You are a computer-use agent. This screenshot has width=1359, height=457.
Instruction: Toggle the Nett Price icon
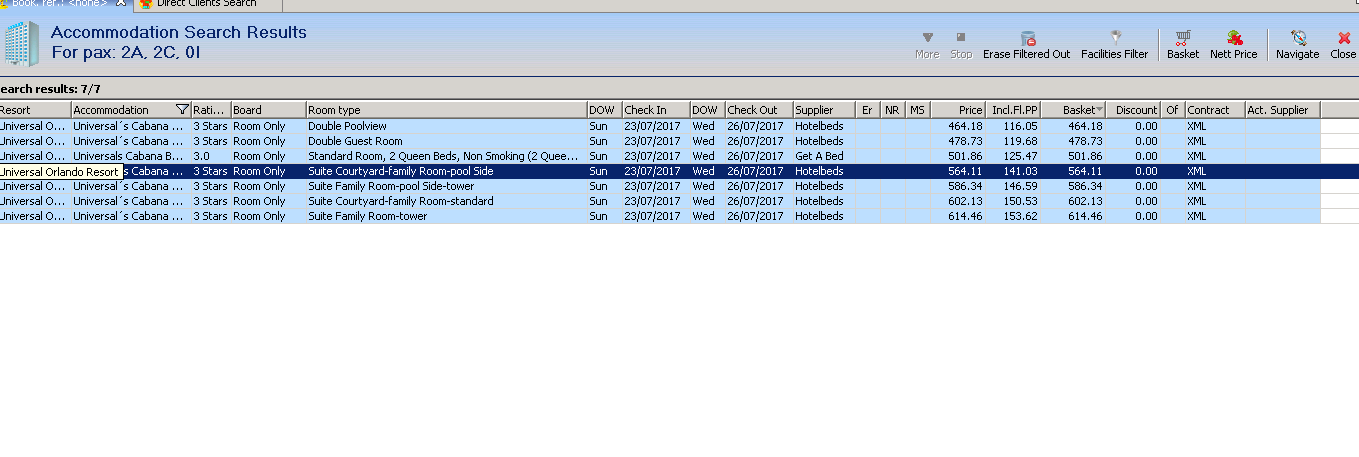pyautogui.click(x=1234, y=38)
